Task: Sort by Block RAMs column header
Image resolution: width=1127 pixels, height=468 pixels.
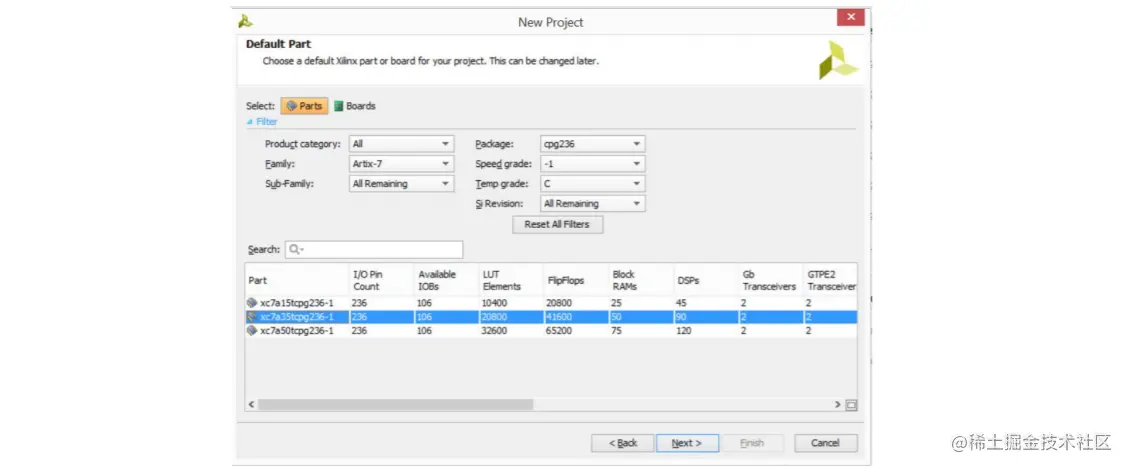Action: coord(641,280)
